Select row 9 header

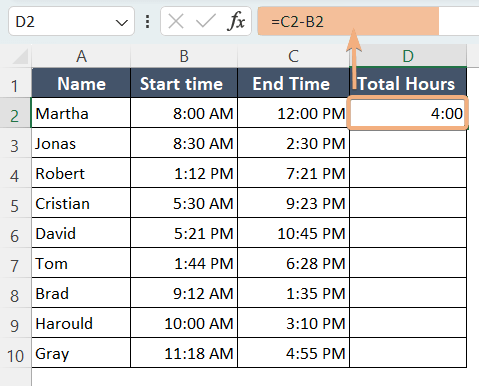click(15, 323)
